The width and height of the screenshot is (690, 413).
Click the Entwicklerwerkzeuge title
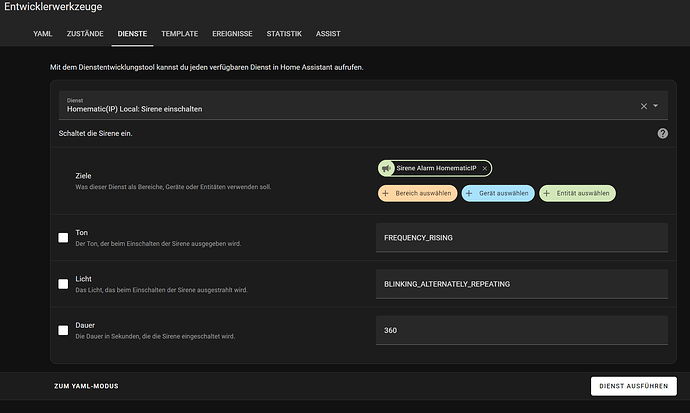click(53, 7)
